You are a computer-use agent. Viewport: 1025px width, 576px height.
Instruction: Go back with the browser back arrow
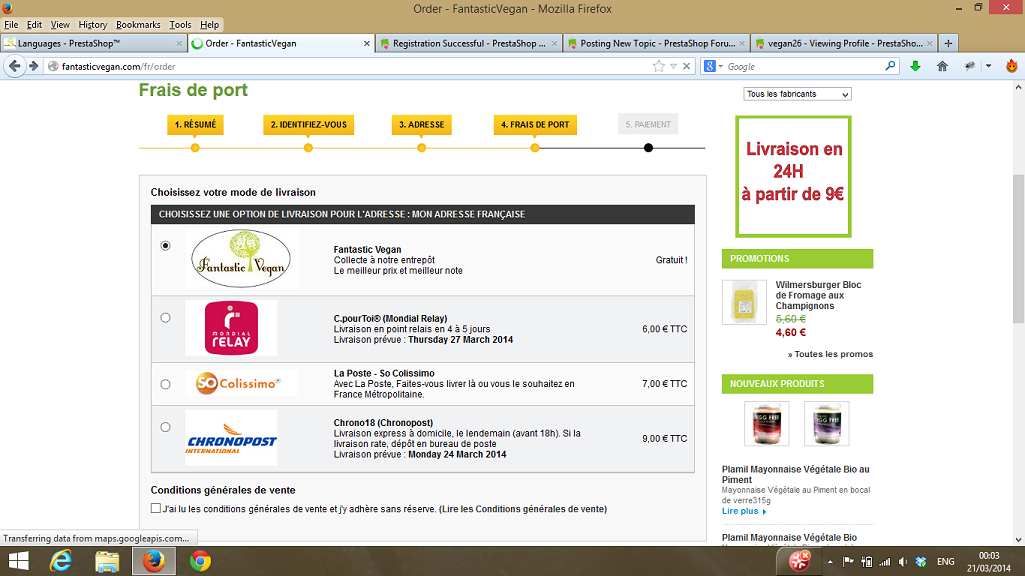click(x=15, y=66)
